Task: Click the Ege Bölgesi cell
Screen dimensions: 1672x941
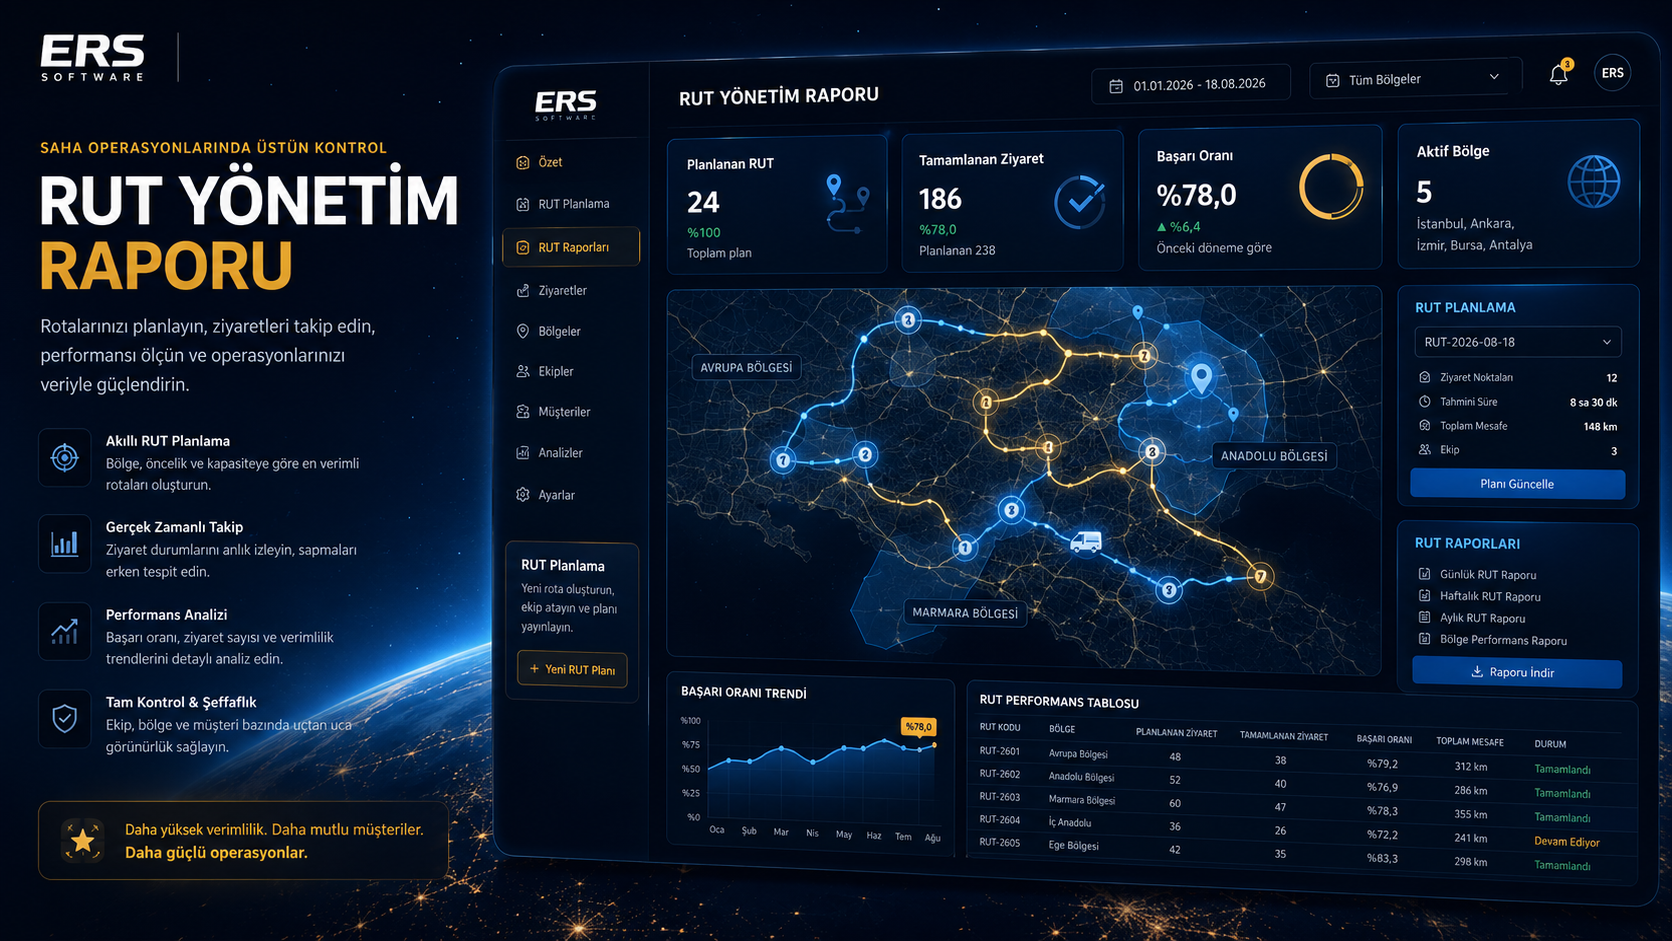Action: (x=1074, y=845)
